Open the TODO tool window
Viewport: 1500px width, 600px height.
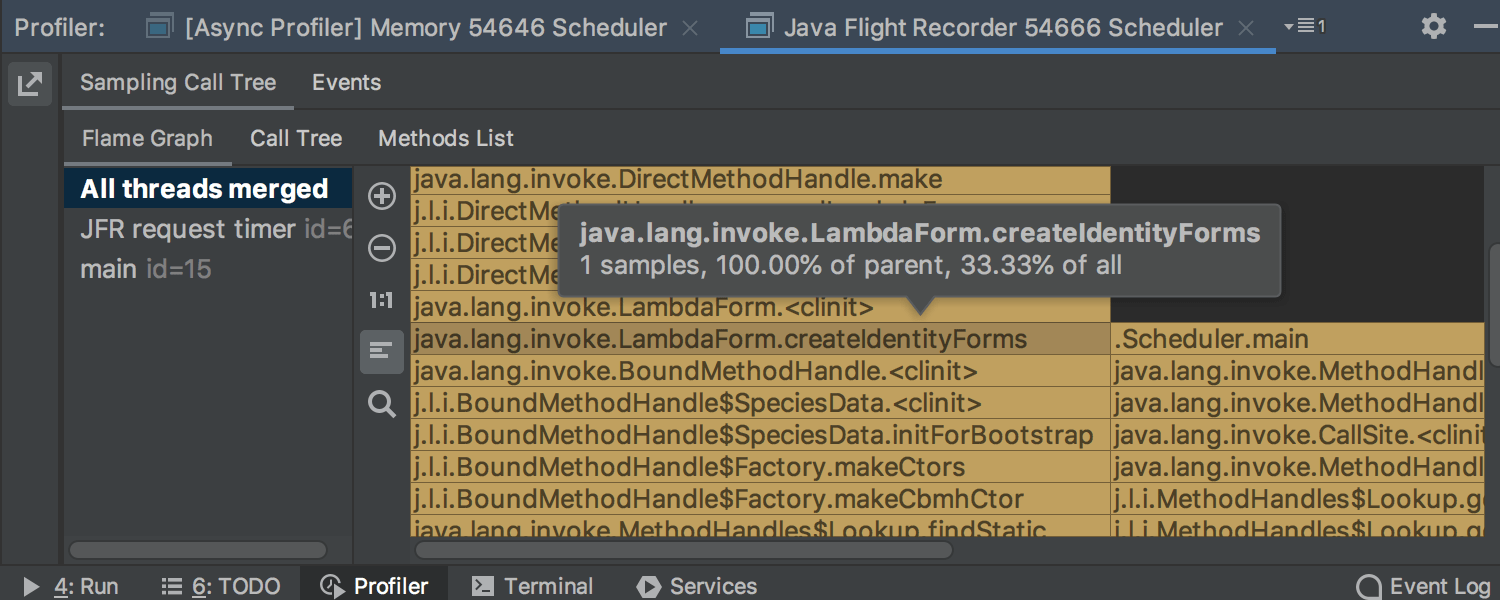[233, 586]
